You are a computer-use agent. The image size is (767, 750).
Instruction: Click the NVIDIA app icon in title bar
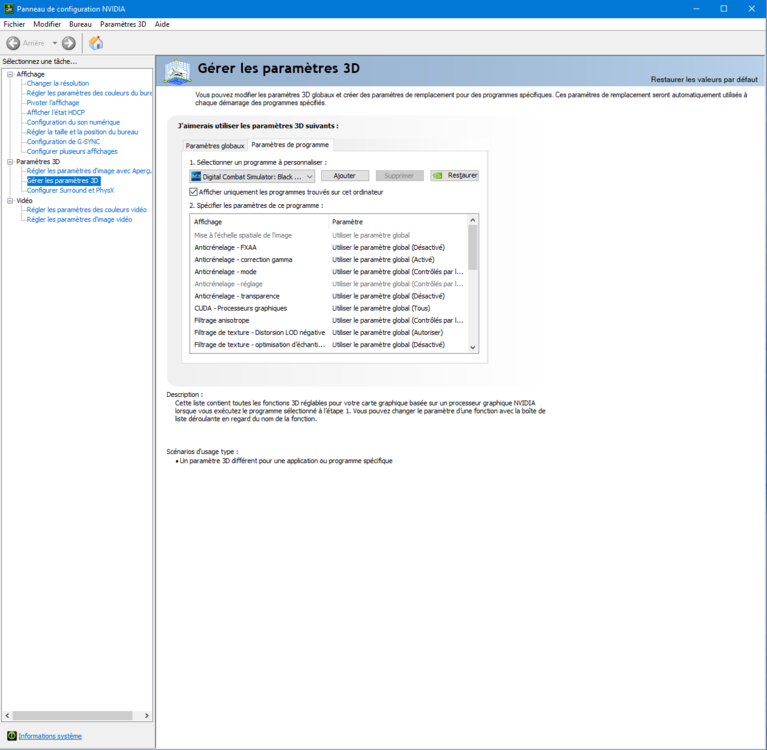point(9,9)
